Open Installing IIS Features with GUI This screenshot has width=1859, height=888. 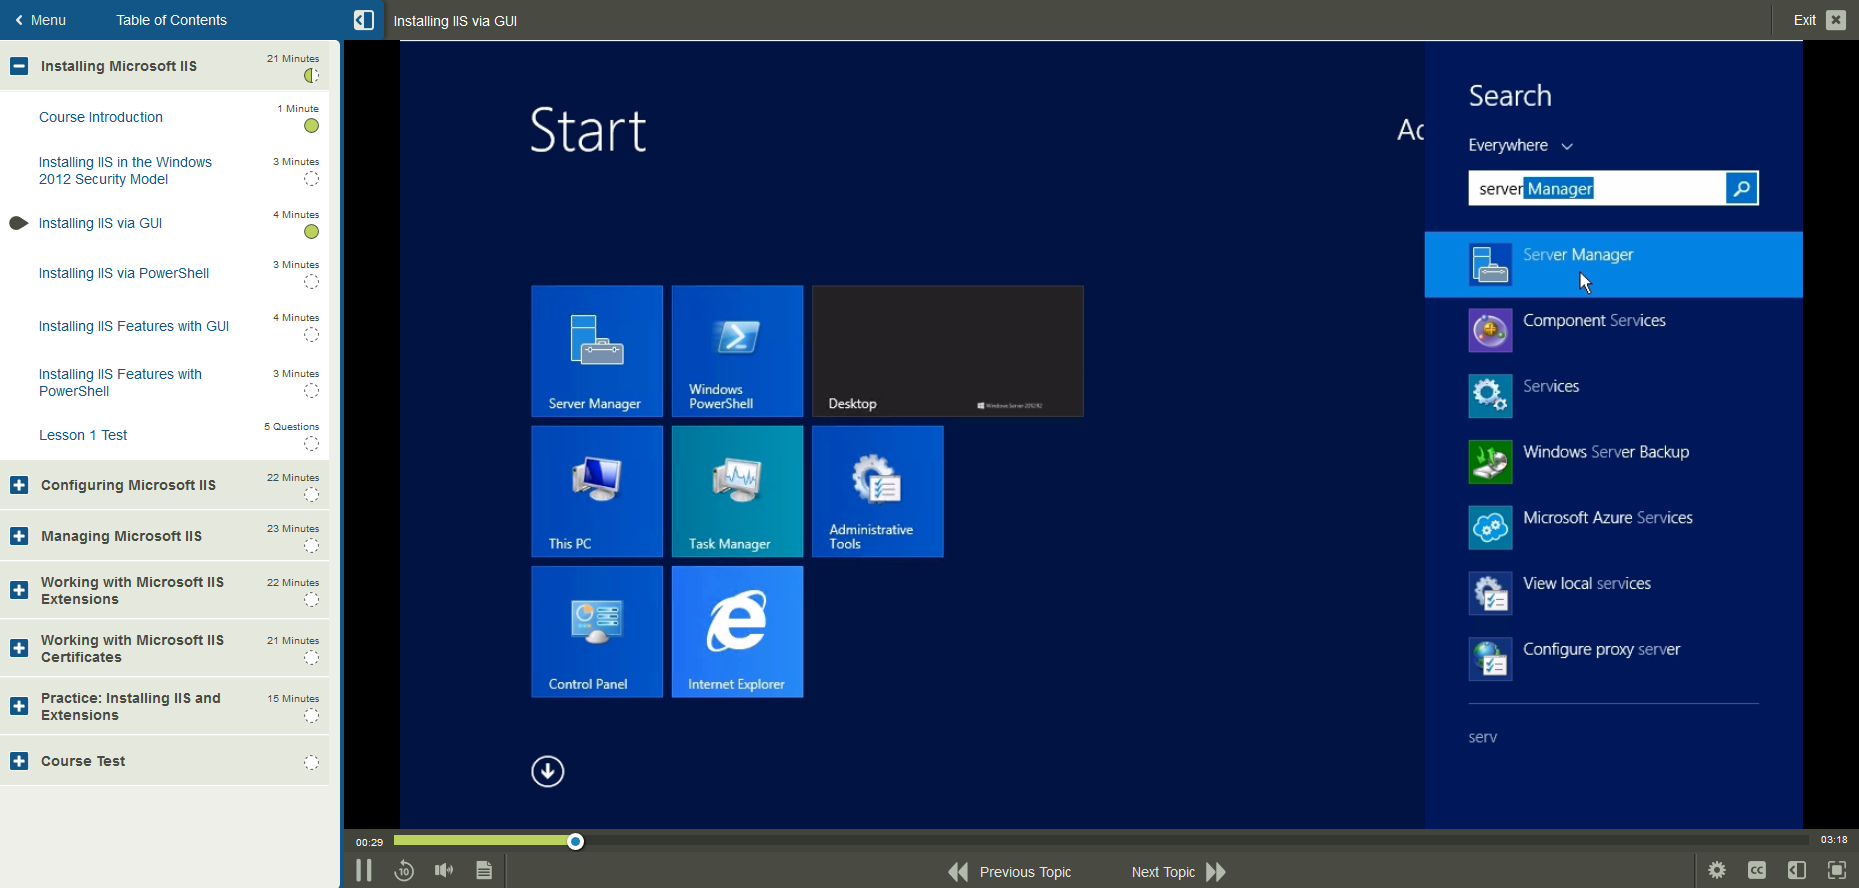(x=134, y=326)
